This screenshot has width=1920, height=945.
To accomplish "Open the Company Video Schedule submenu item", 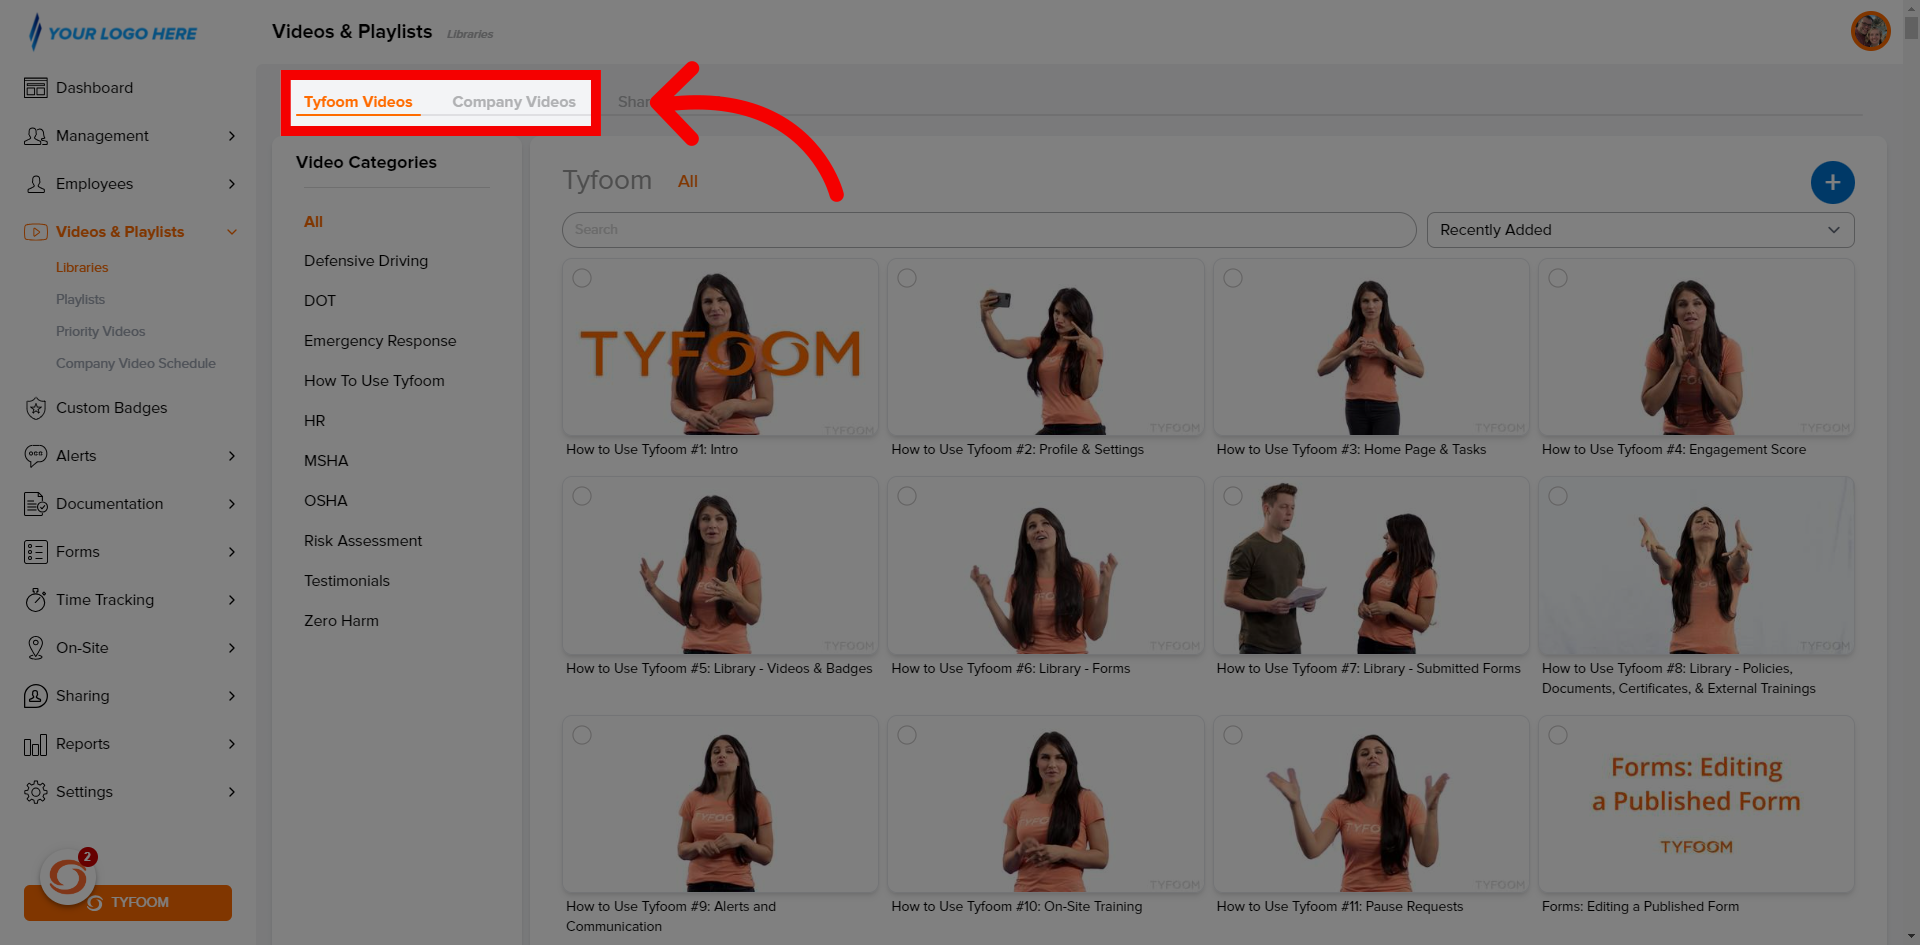I will [x=136, y=364].
